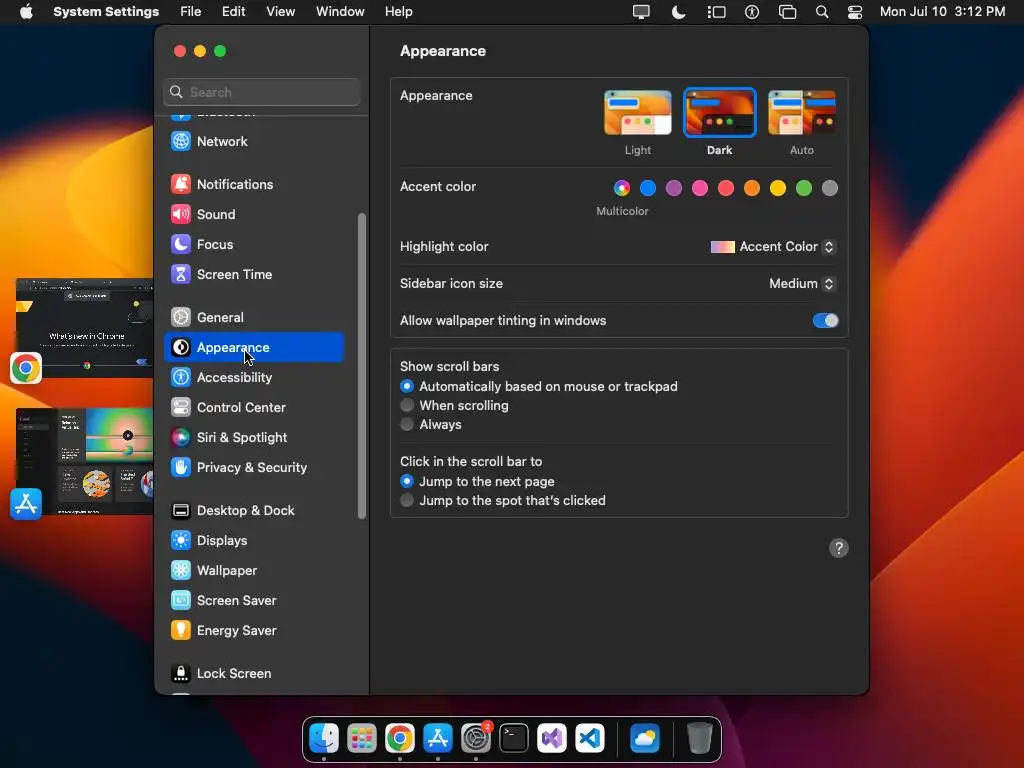This screenshot has width=1024, height=768.
Task: Open Privacy & Security settings
Action: pos(254,468)
